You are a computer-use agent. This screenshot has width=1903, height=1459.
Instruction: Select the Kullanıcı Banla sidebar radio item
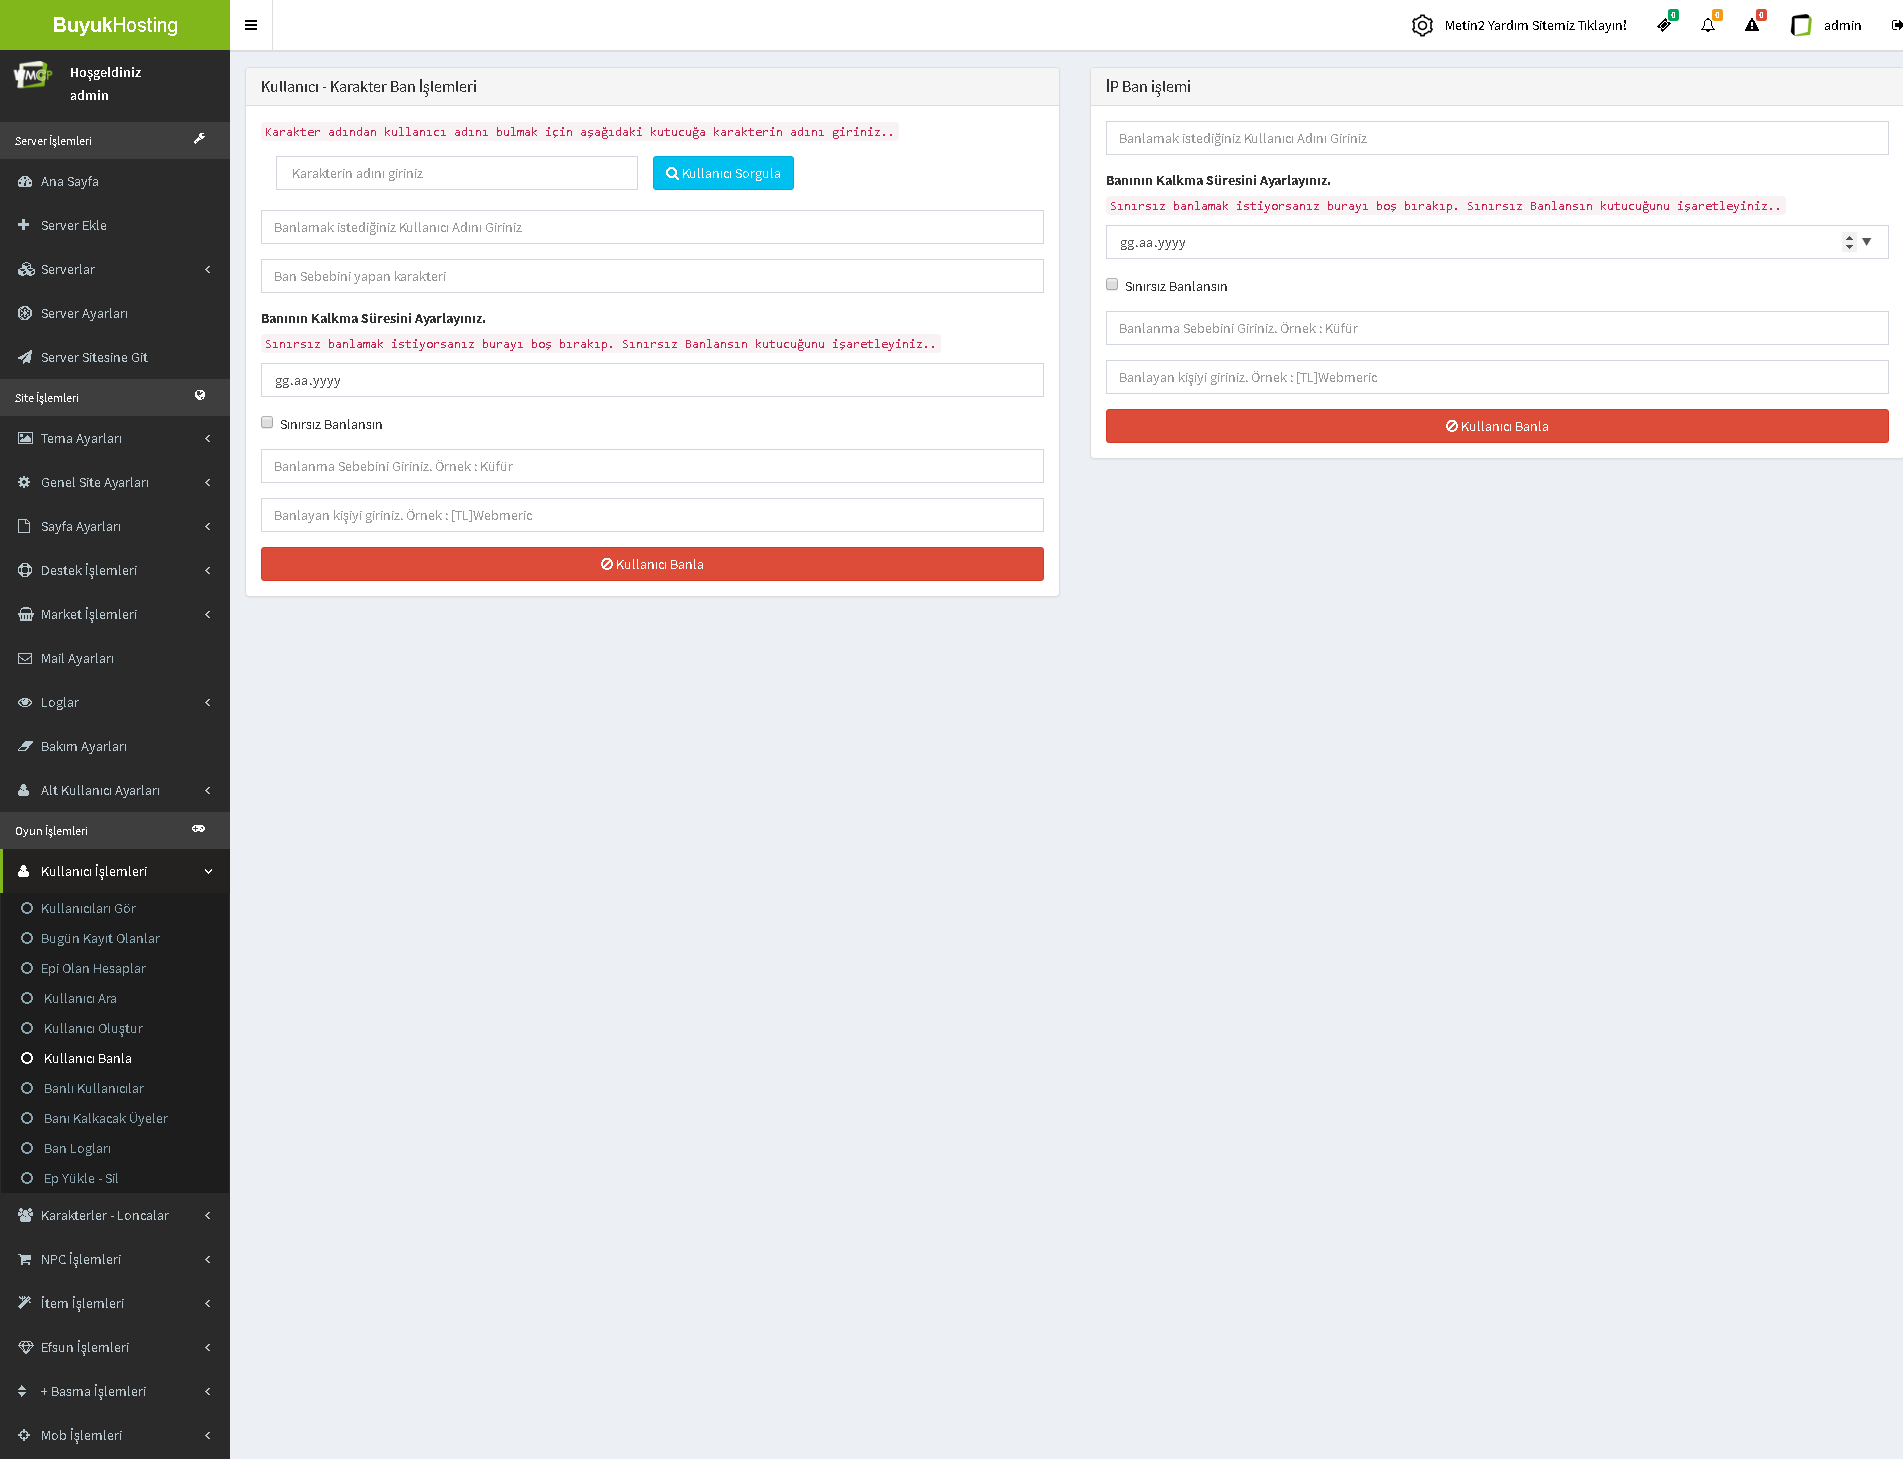pos(27,1058)
